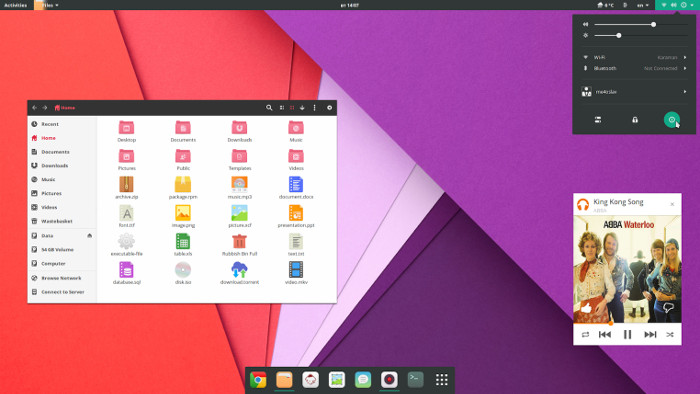
Task: Select the video.mkv file
Action: 296,270
